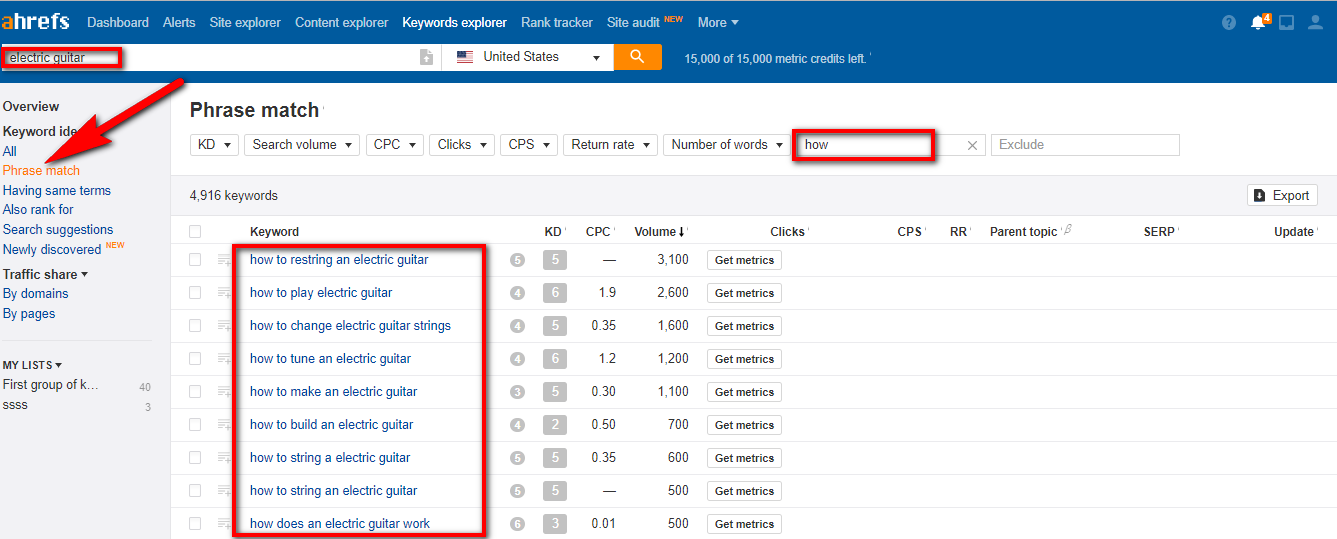Check the box for 'how to restring an electric guitar'
The image size is (1337, 539).
click(195, 260)
